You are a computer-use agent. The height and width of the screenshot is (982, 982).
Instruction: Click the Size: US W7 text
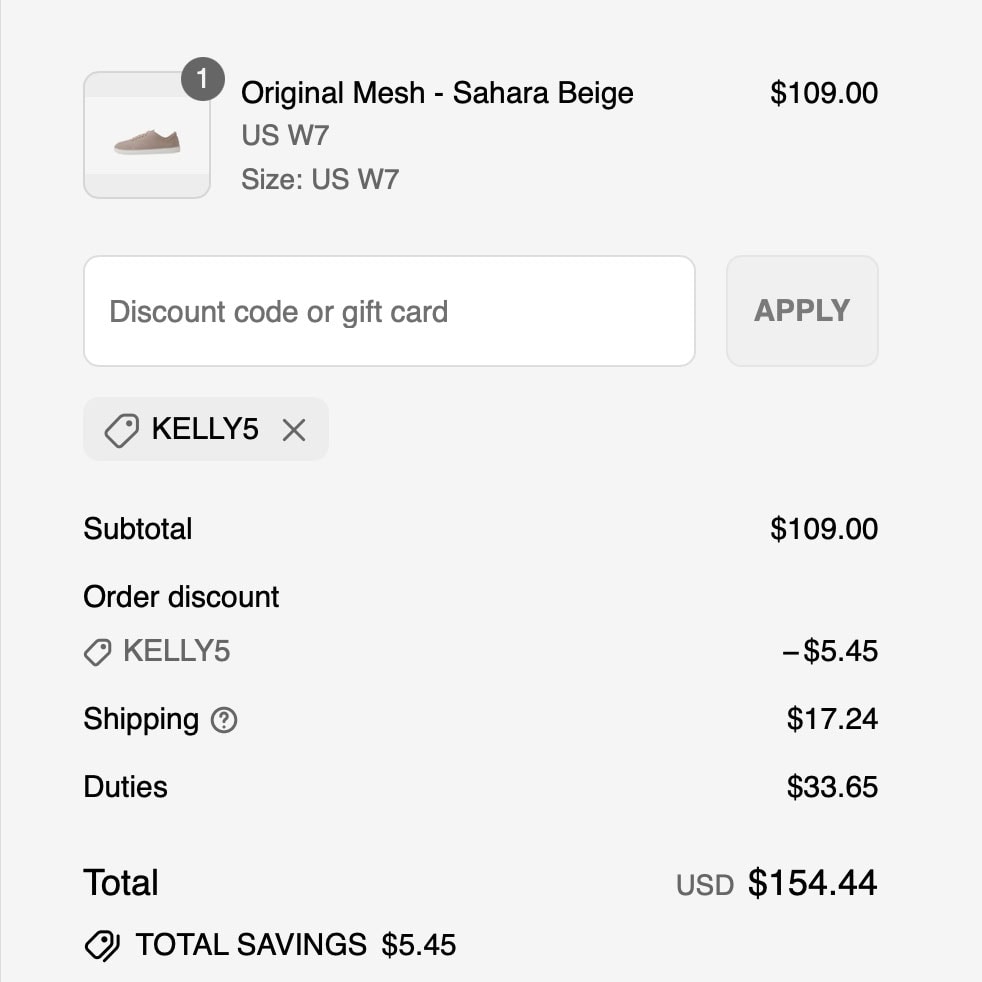[320, 179]
